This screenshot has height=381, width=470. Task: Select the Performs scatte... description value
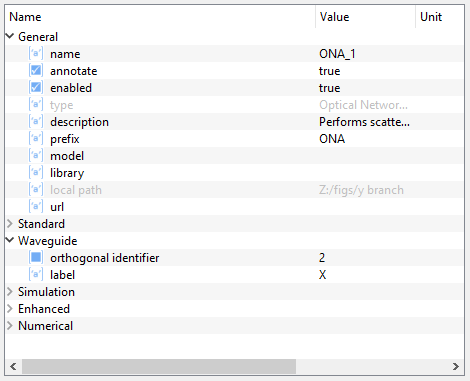click(364, 122)
